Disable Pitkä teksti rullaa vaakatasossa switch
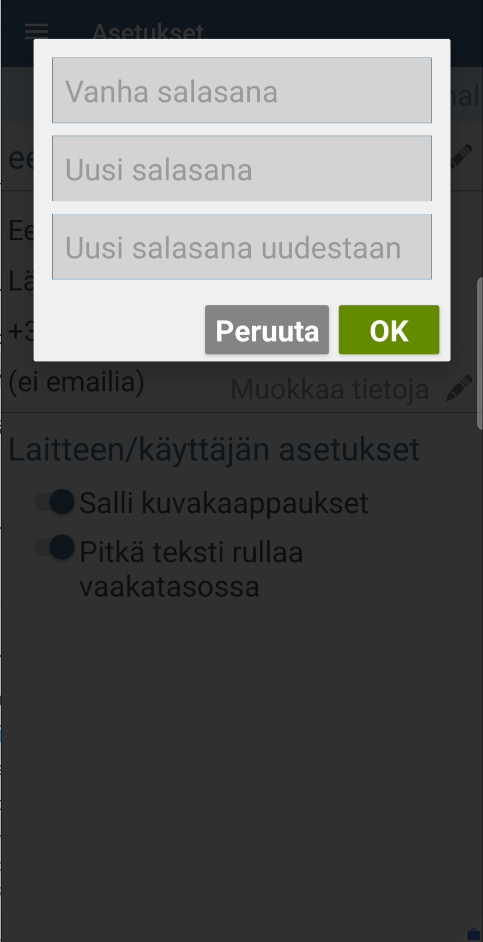The width and height of the screenshot is (483, 942). pyautogui.click(x=55, y=547)
